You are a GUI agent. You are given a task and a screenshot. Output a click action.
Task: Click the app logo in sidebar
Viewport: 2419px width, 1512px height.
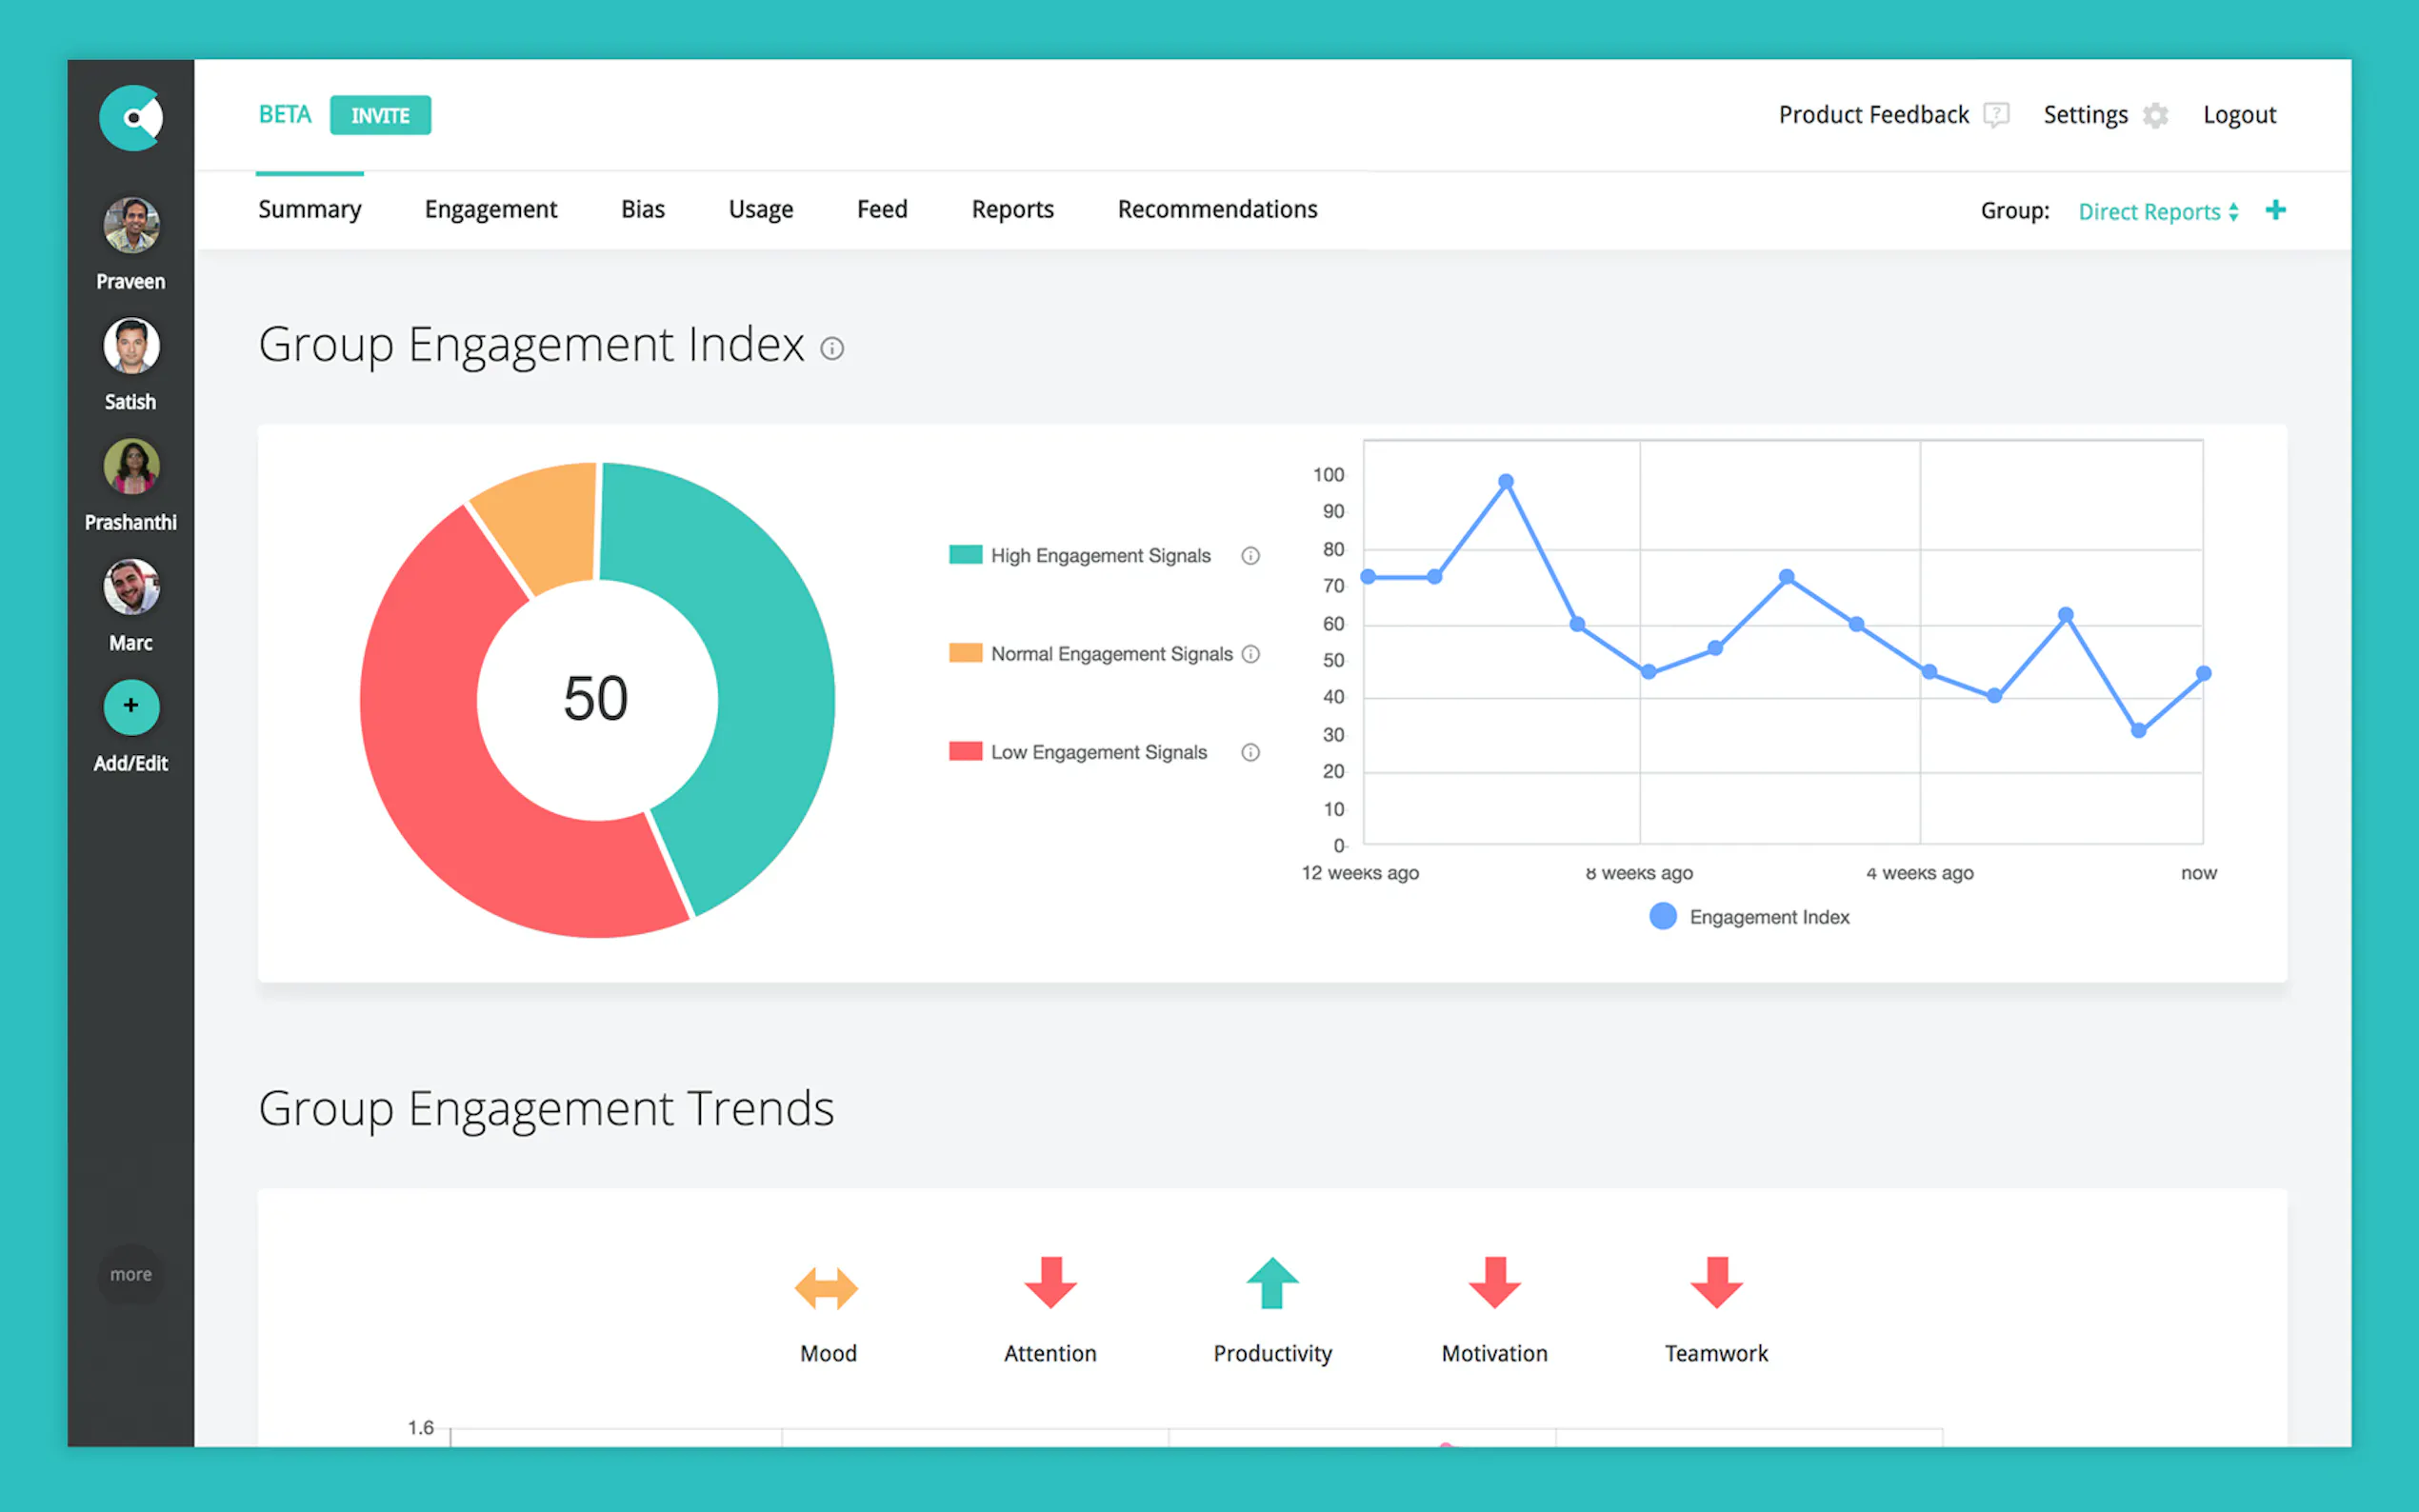click(131, 118)
